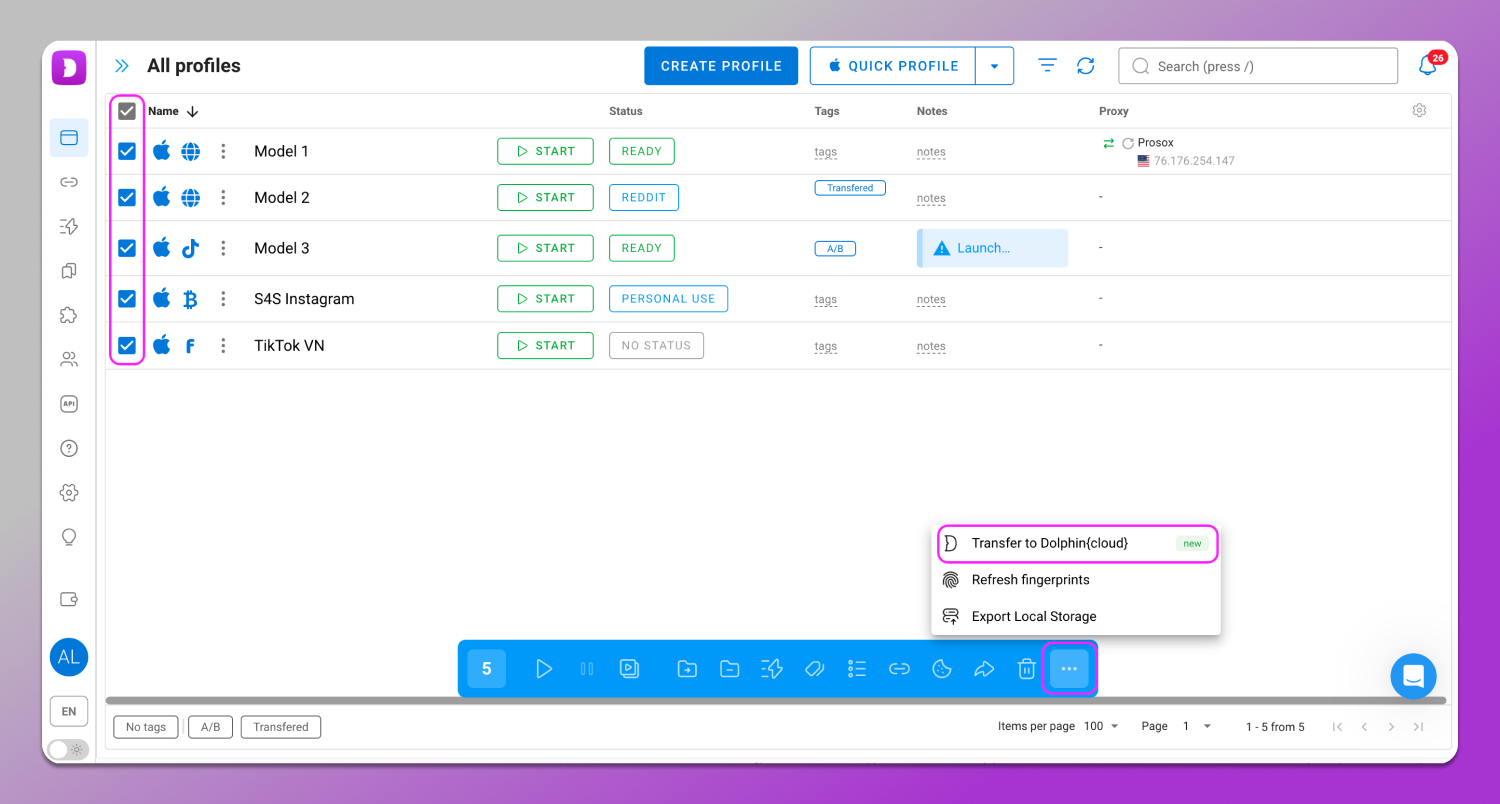
Task: Open filters using the filter icon near search
Action: point(1047,65)
